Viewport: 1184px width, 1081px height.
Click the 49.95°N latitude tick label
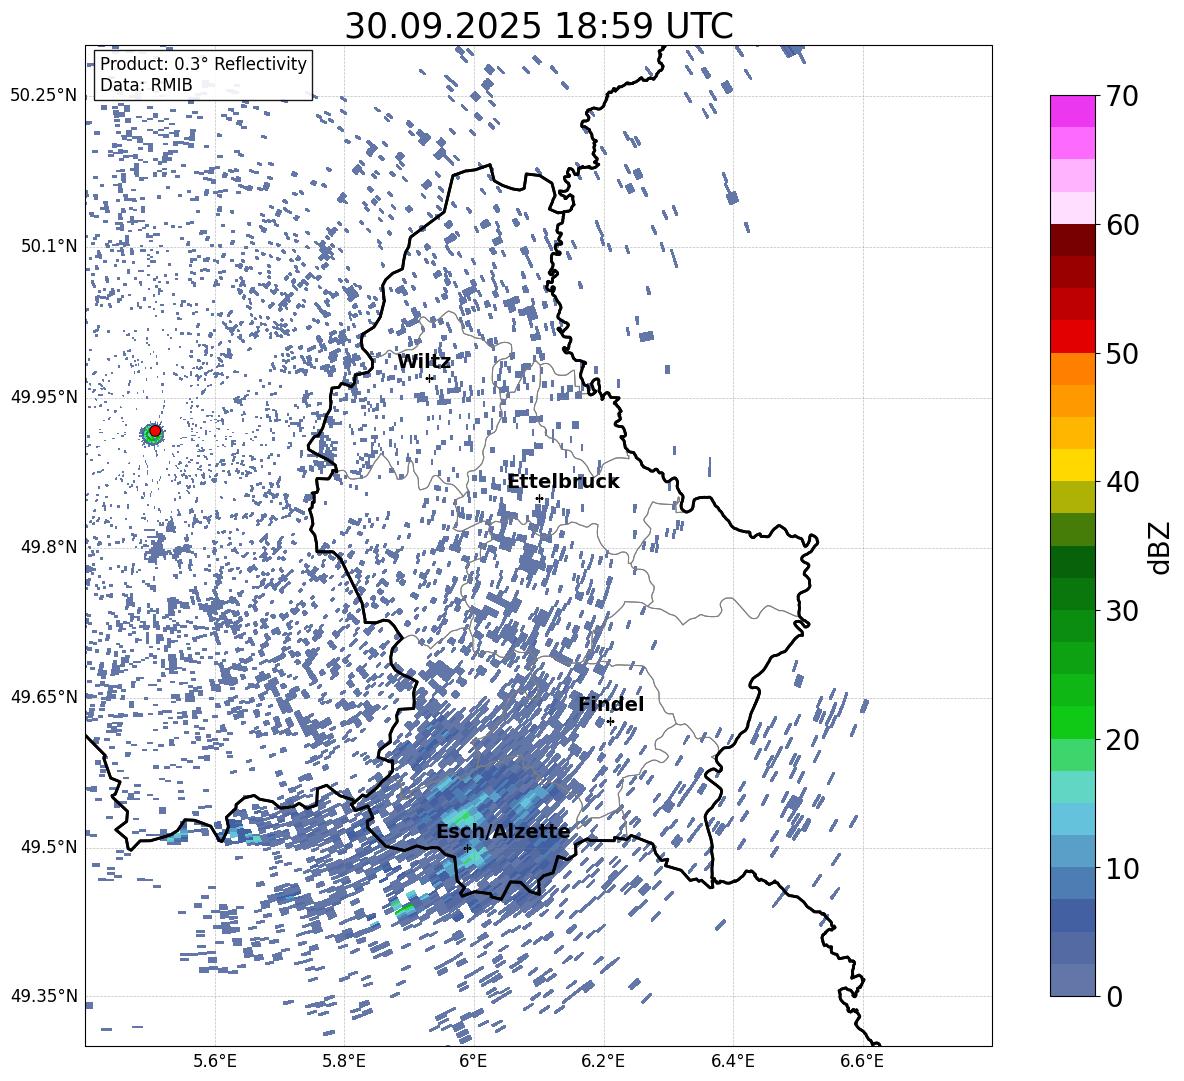(x=44, y=397)
